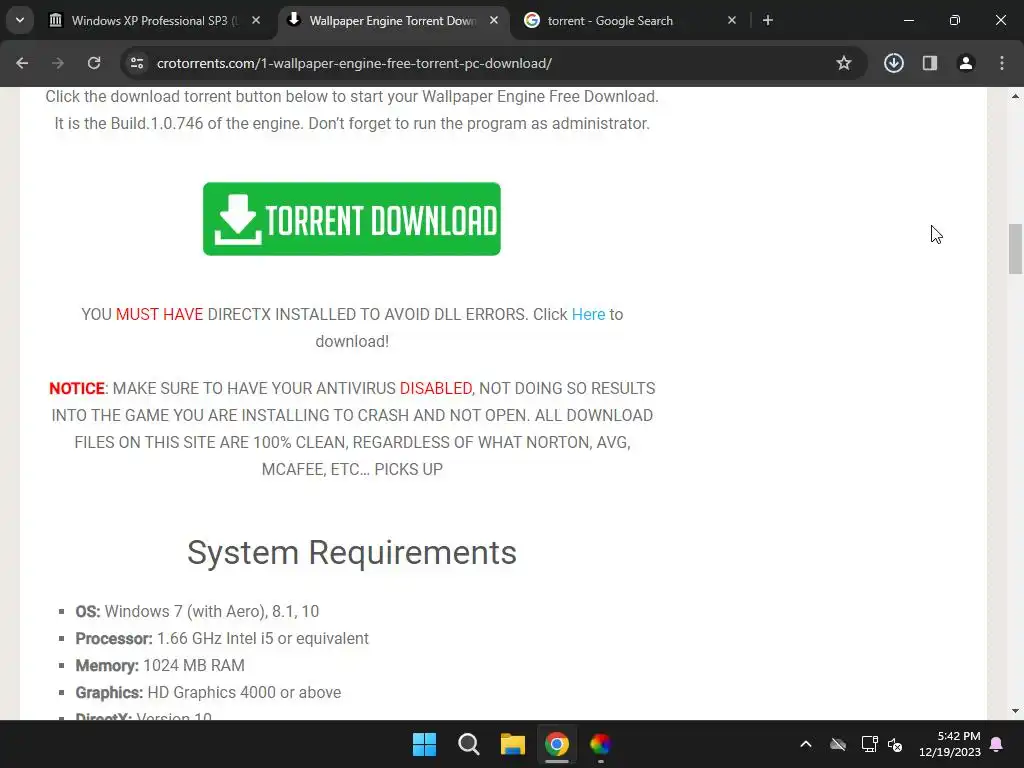Click the Here link for DirectX
The image size is (1024, 768).
pos(588,314)
